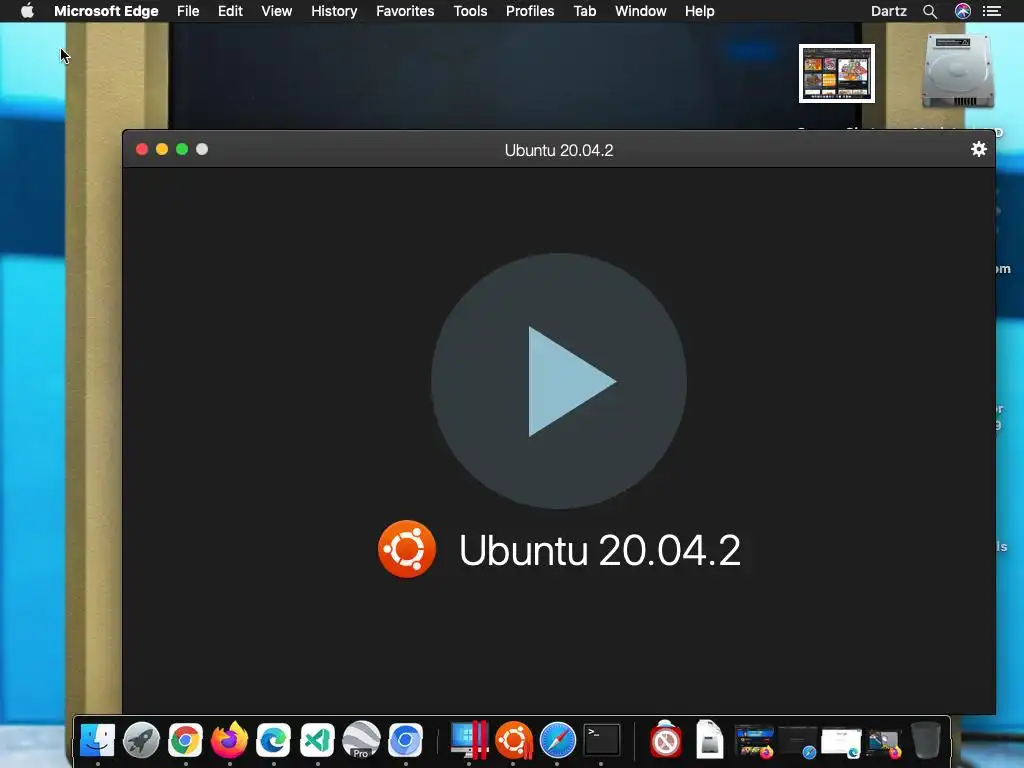1024x768 pixels.
Task: Open the View menu
Action: coord(276,11)
